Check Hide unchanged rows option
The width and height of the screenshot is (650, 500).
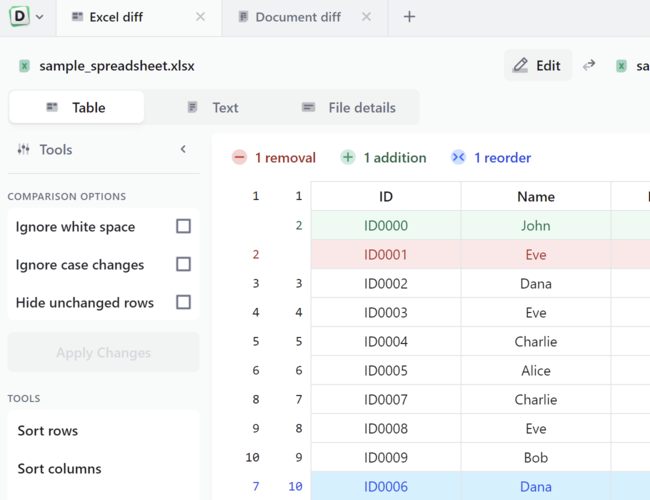(x=183, y=303)
